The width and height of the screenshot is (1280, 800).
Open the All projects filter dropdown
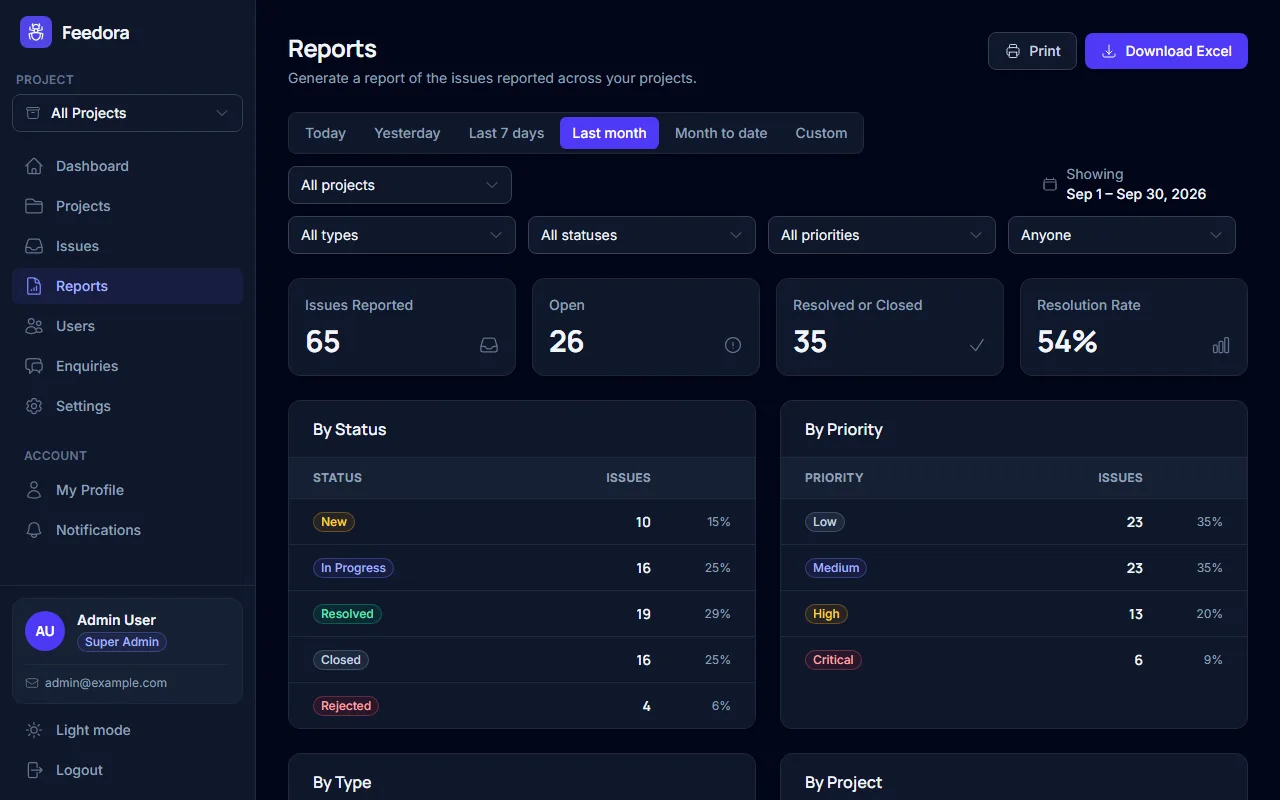pos(400,185)
